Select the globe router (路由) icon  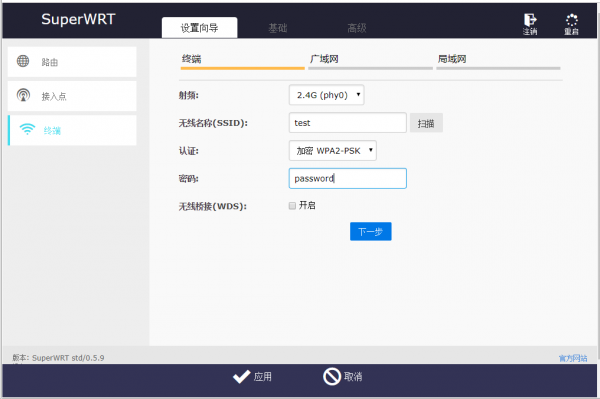click(x=23, y=61)
